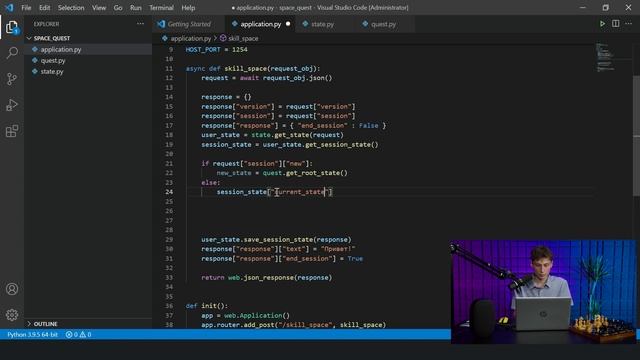Viewport: 640px width, 360px height.
Task: Open the Manage gear icon
Action: 12,315
